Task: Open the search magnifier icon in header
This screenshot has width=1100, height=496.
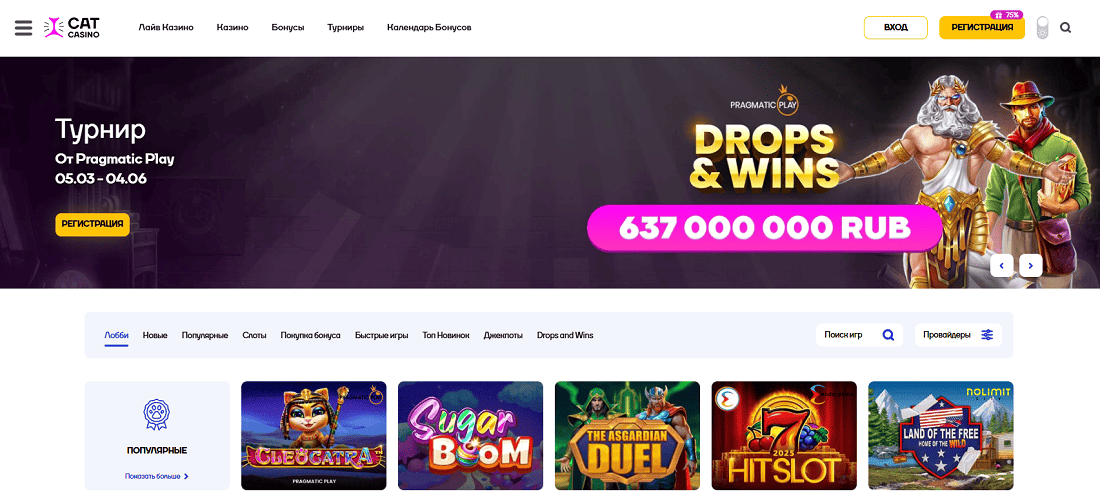Action: (x=1066, y=28)
